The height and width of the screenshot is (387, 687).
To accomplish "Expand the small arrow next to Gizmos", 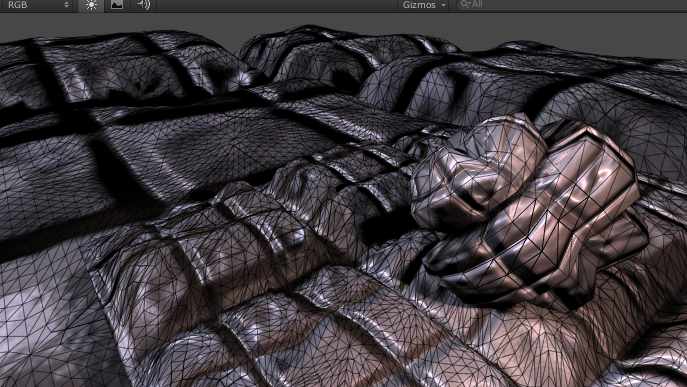I will pyautogui.click(x=443, y=5).
